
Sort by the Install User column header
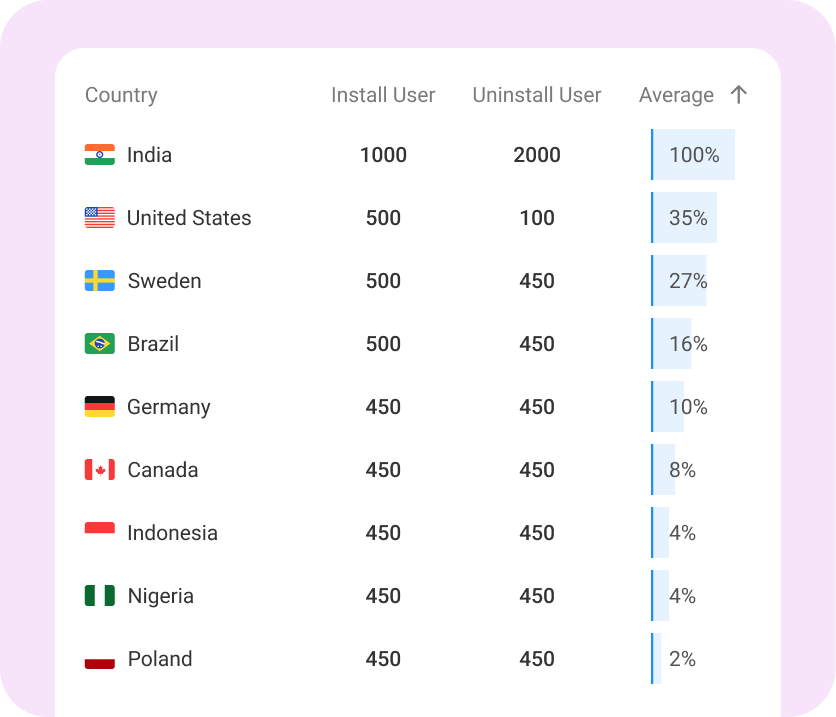coord(383,95)
